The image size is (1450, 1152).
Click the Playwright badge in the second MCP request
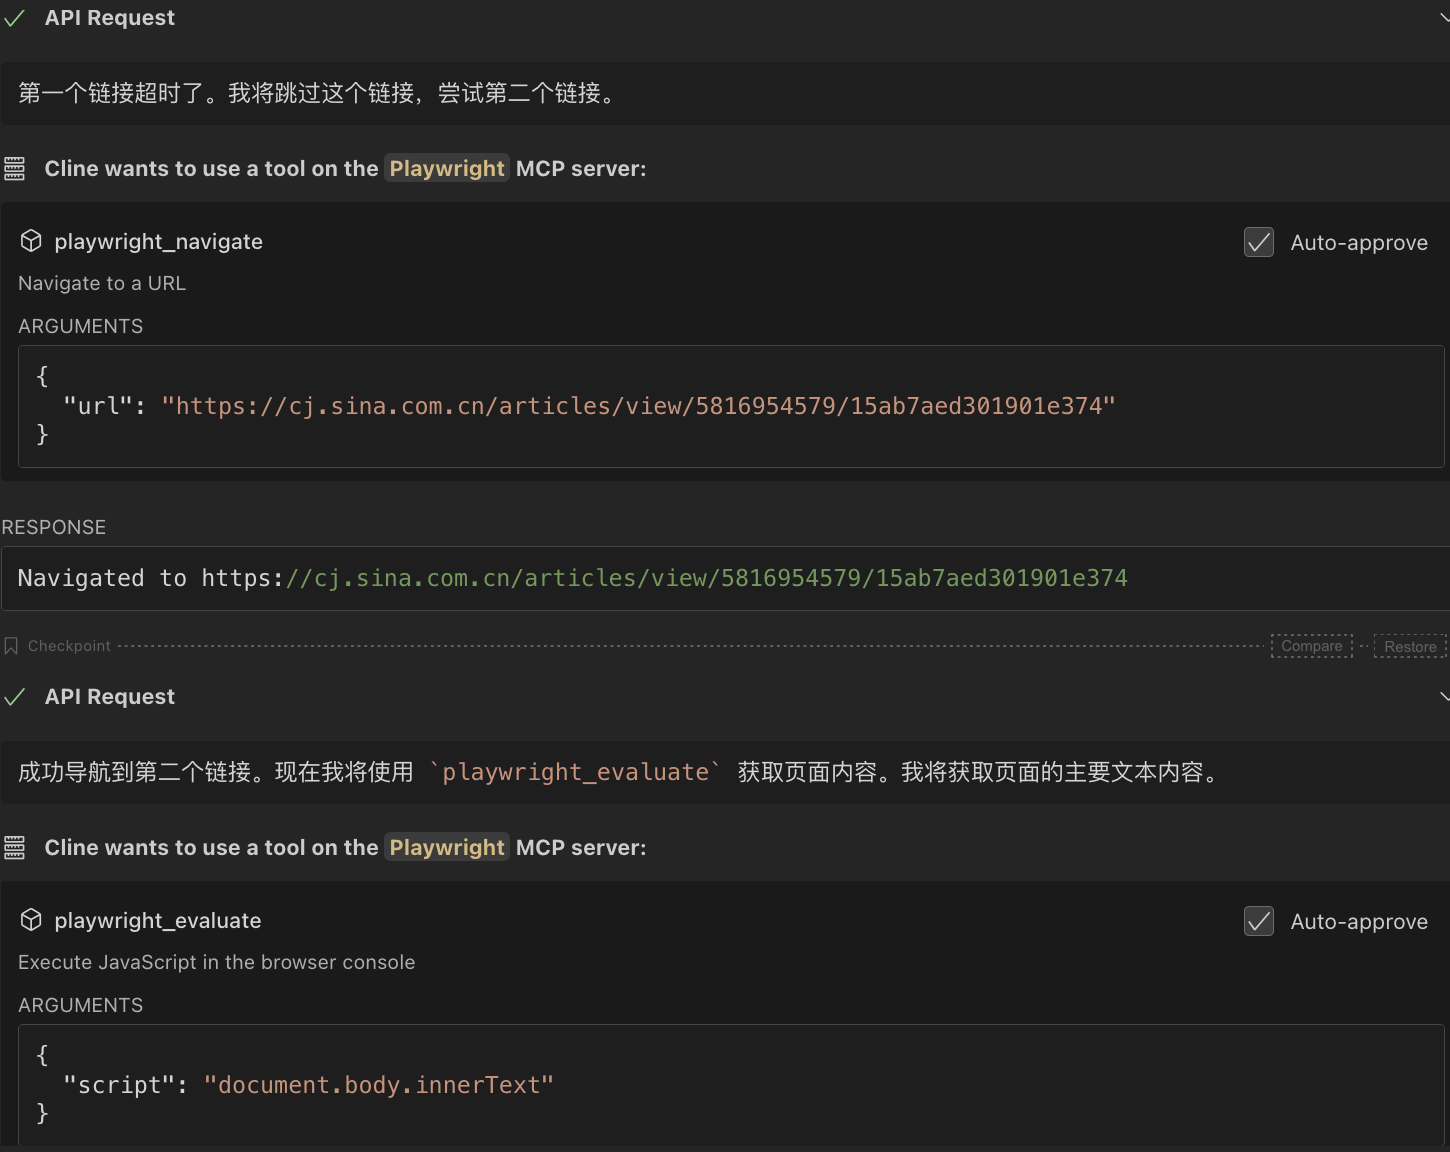pyautogui.click(x=447, y=848)
